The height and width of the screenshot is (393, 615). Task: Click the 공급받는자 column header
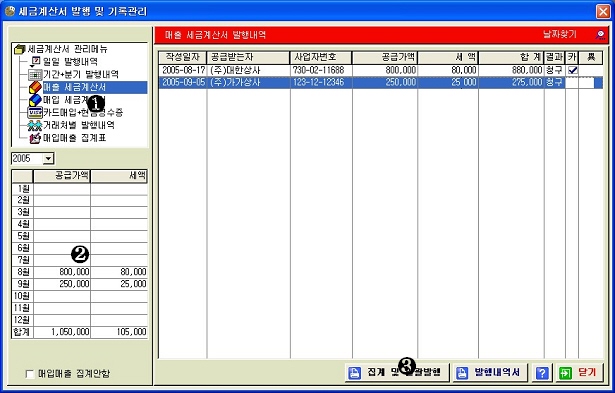click(249, 57)
